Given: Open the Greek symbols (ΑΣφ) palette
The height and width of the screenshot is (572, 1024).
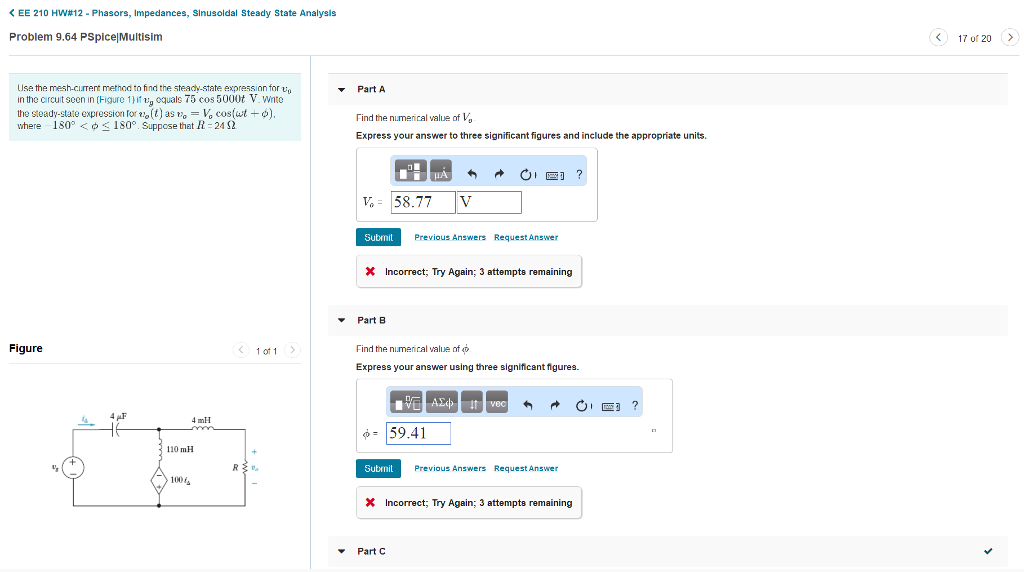Looking at the screenshot, I should (x=441, y=404).
